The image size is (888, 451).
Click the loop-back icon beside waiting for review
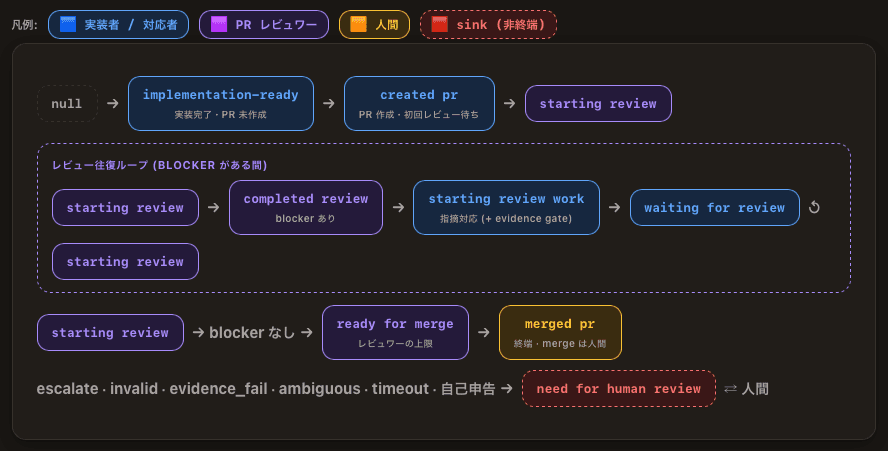pyautogui.click(x=814, y=207)
